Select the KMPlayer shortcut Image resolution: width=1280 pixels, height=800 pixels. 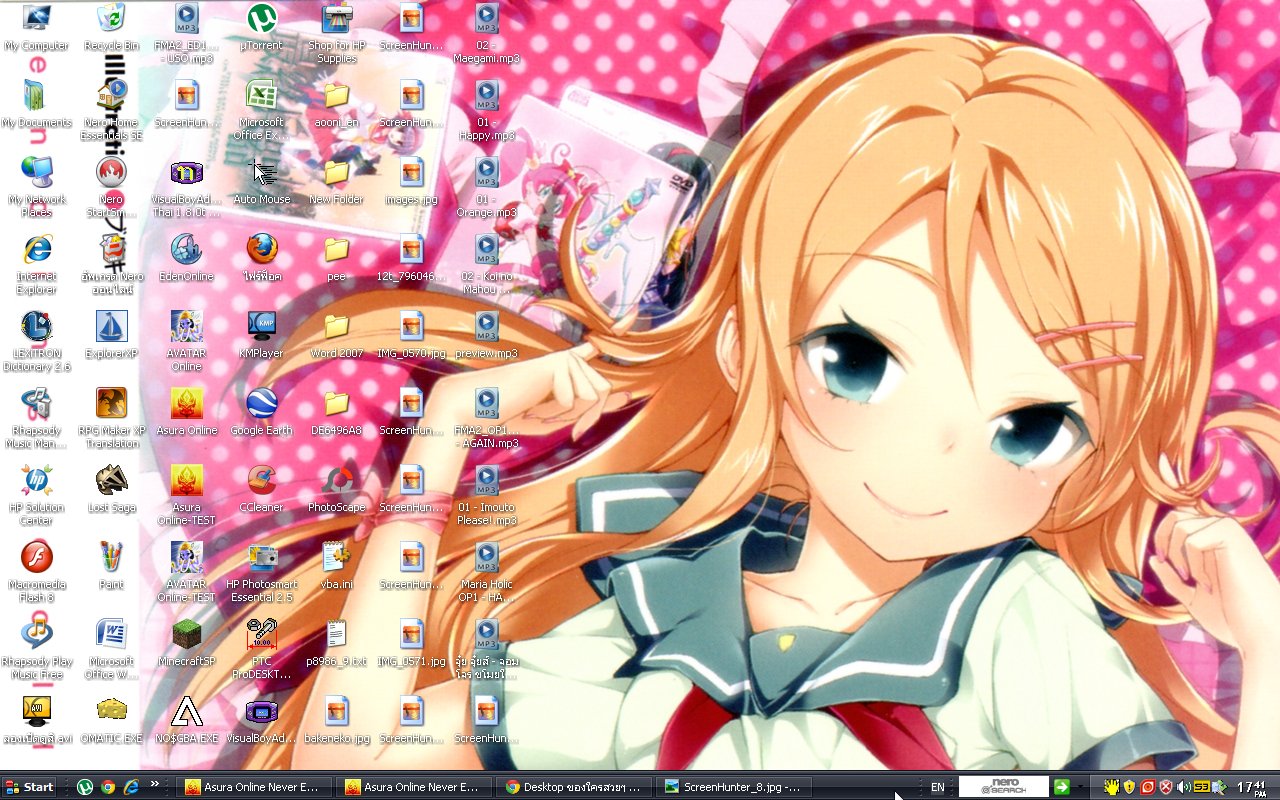click(261, 335)
